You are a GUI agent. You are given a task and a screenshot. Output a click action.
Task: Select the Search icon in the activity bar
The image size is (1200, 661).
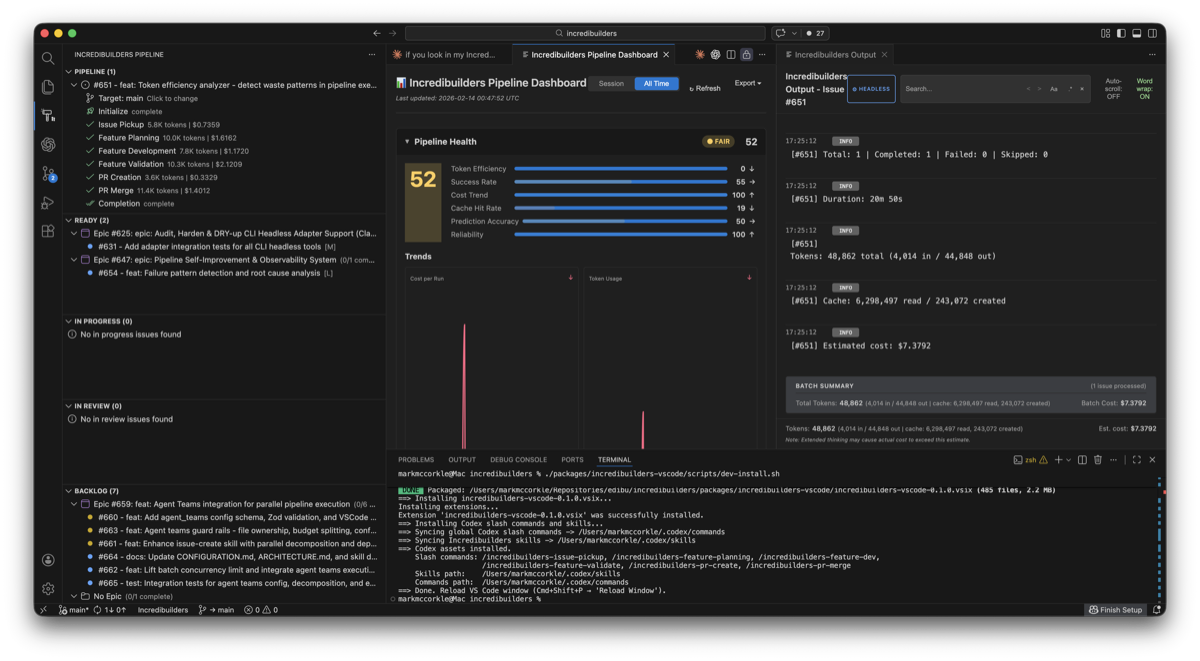[48, 58]
